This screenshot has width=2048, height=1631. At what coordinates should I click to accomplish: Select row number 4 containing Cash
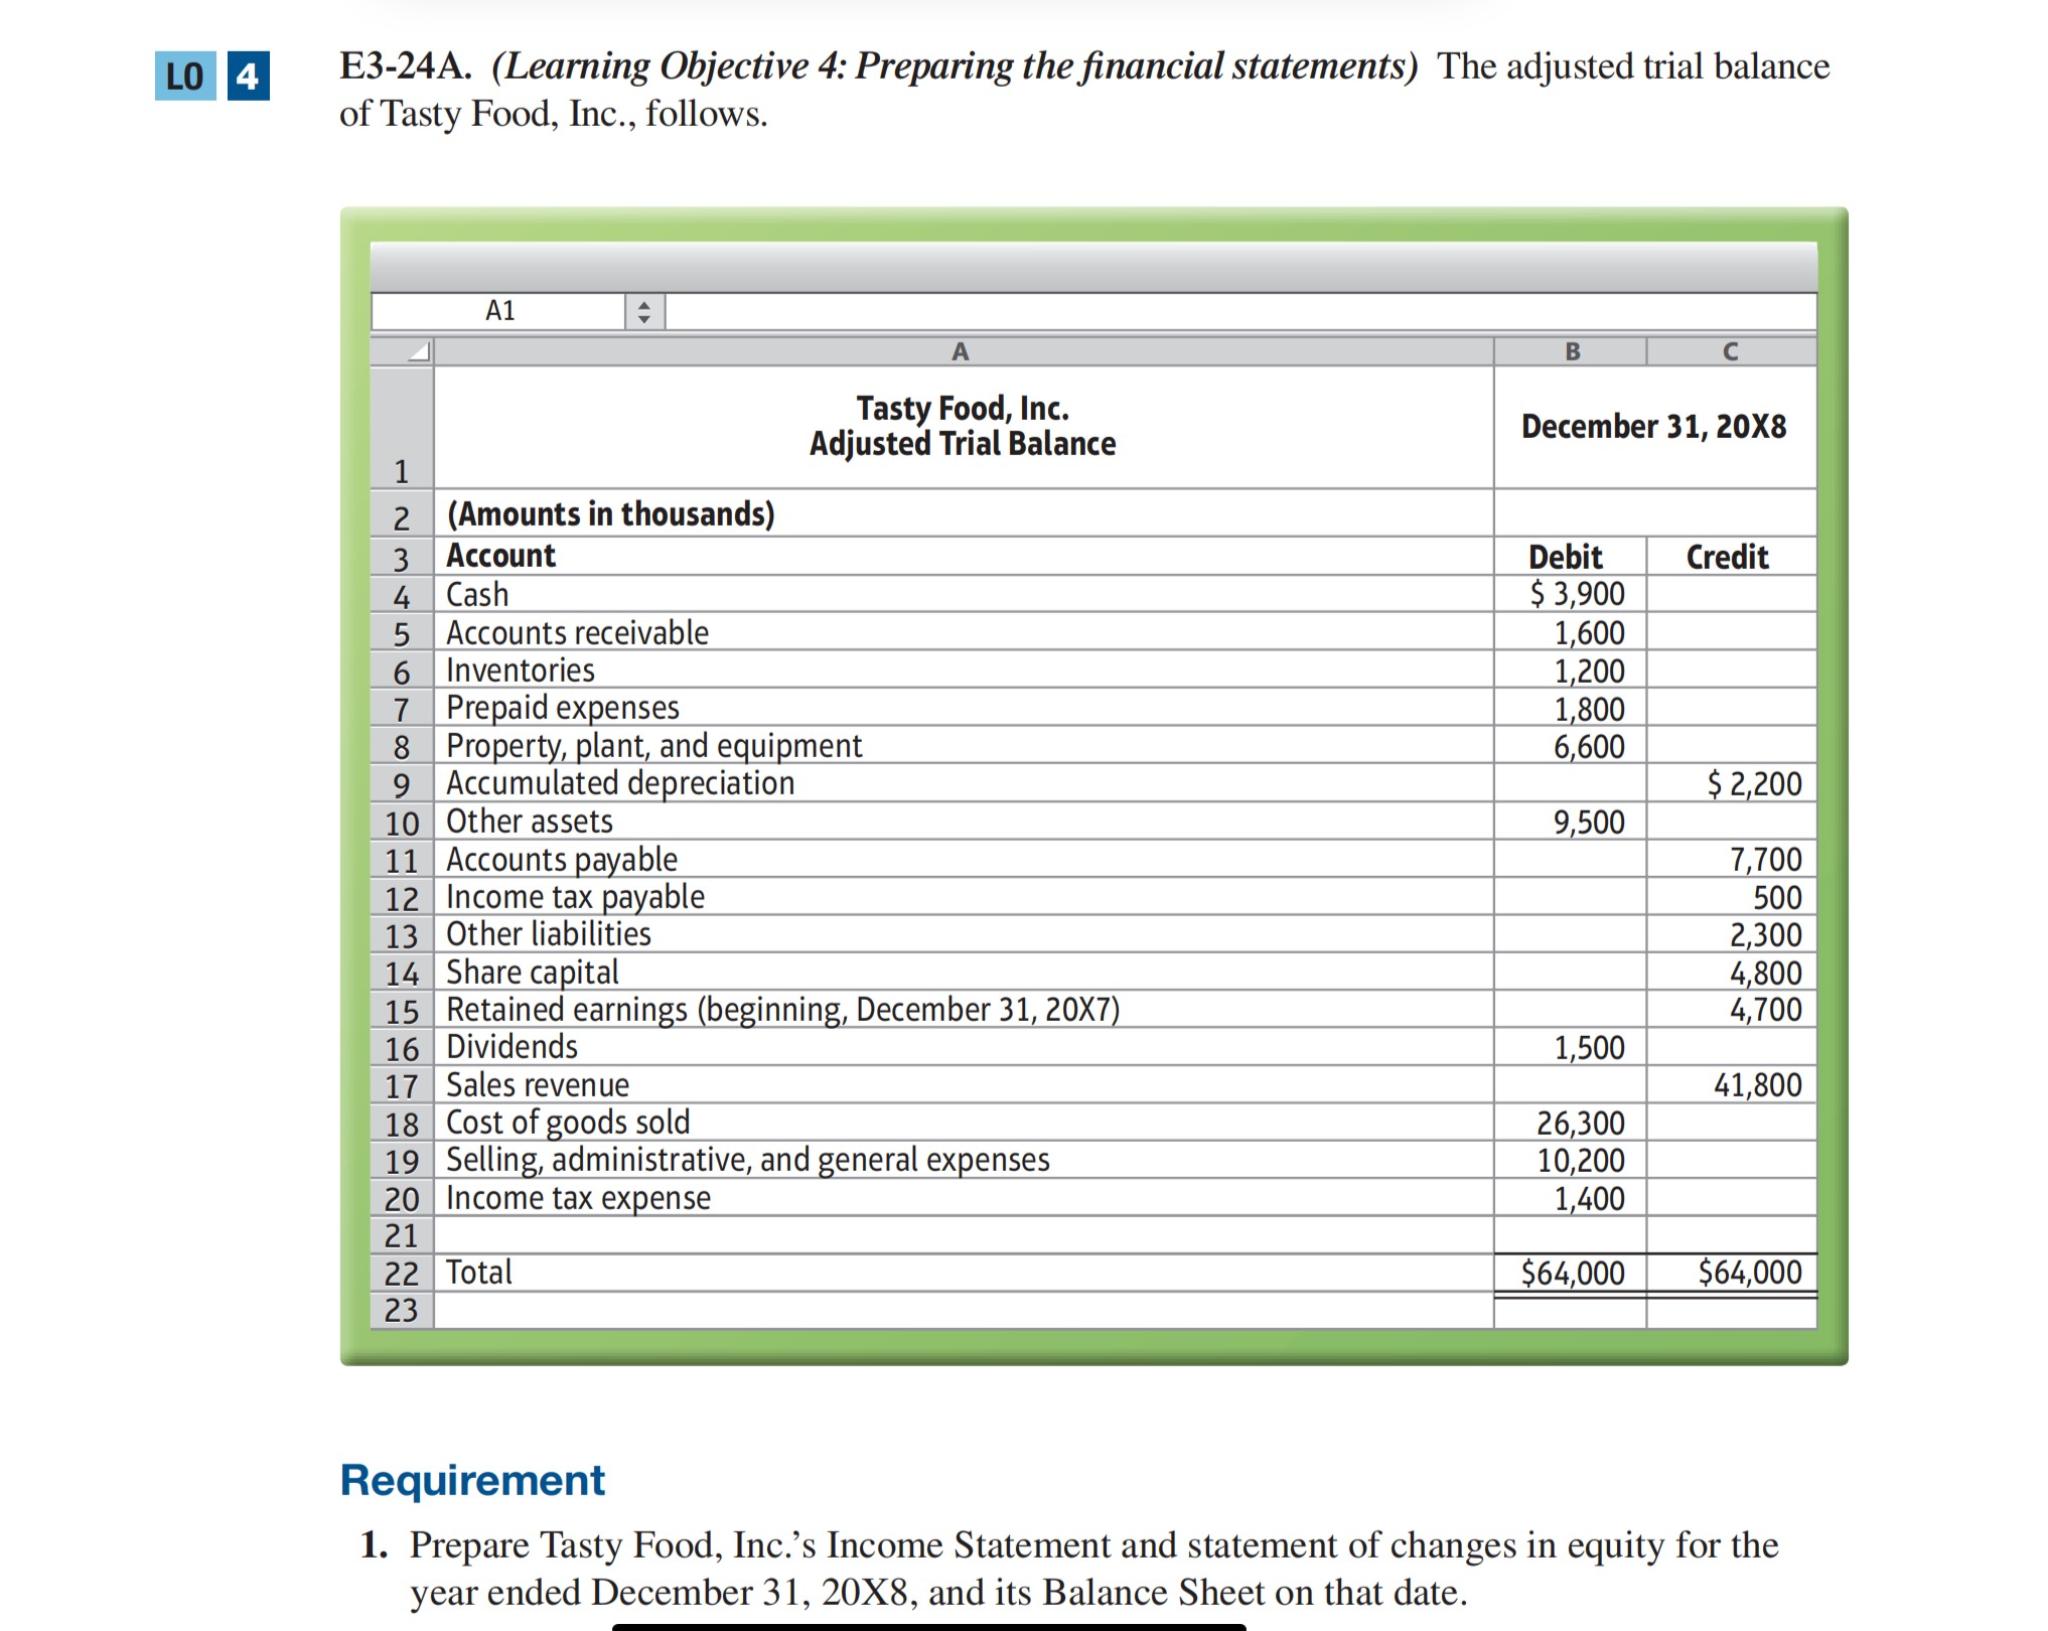405,594
